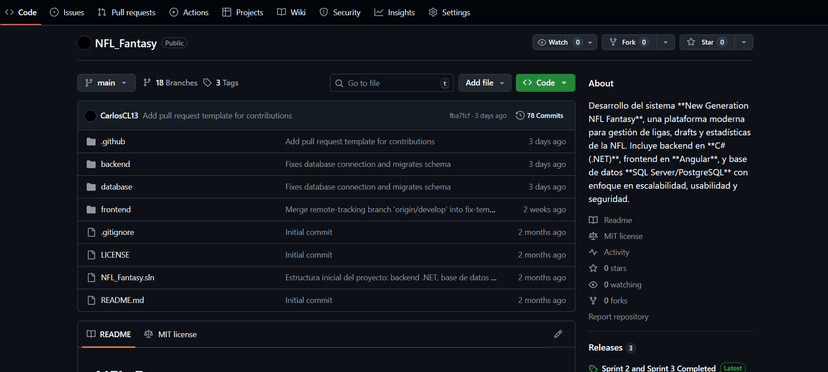The width and height of the screenshot is (828, 372).
Task: Open frontend's 'Merge remote-tracking branch' commit message
Action: coord(391,210)
